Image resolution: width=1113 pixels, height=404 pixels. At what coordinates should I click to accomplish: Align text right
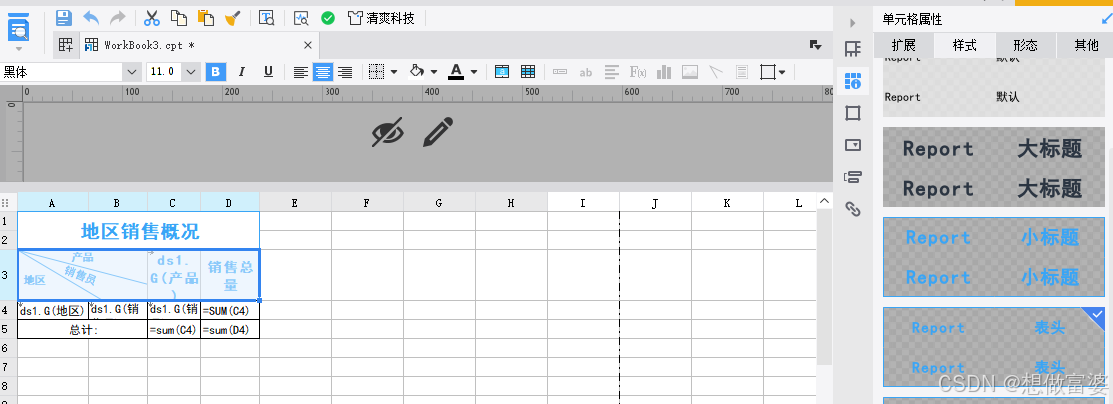345,72
